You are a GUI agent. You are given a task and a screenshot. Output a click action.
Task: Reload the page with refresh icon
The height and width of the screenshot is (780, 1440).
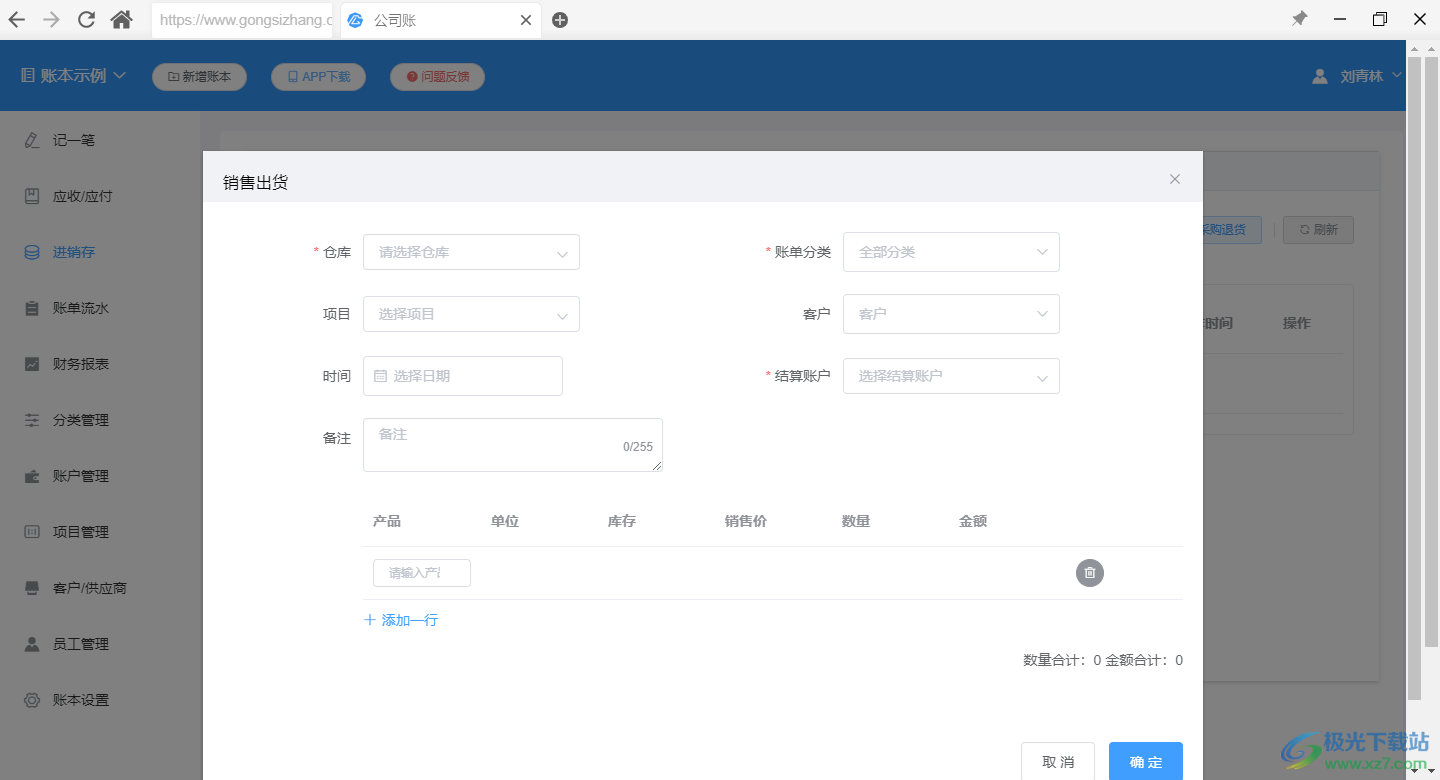pyautogui.click(x=87, y=20)
